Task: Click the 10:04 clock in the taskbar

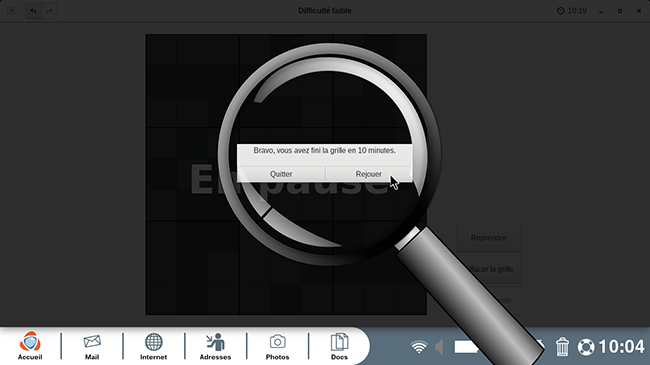Action: (x=621, y=346)
